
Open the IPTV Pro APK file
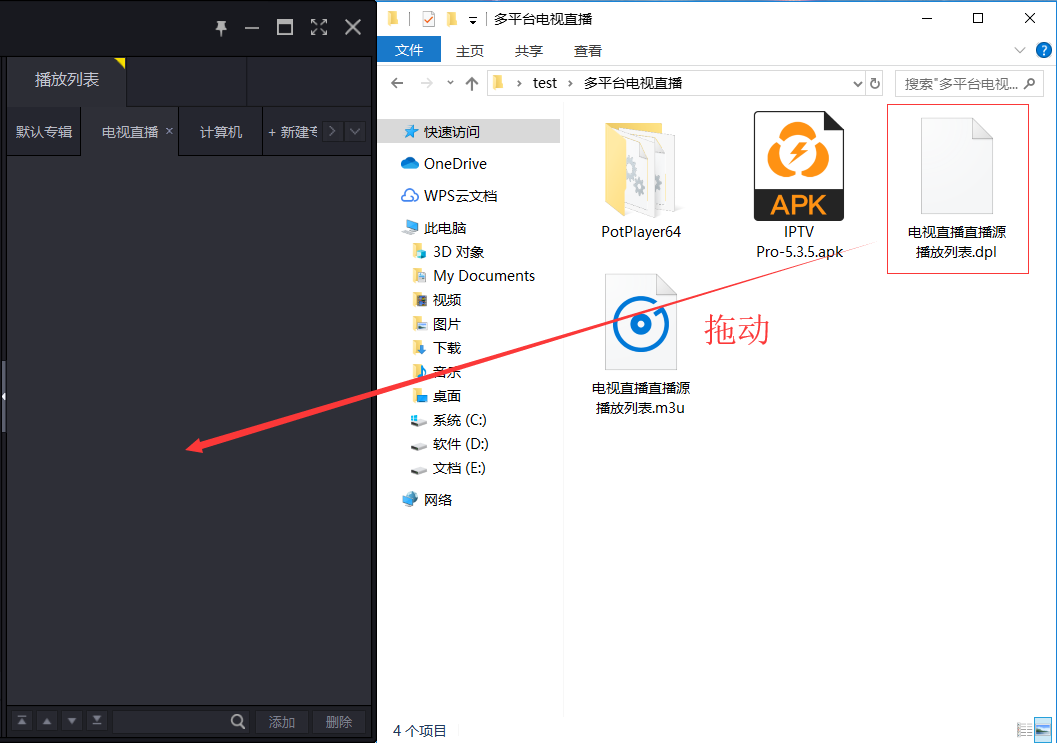(x=798, y=165)
